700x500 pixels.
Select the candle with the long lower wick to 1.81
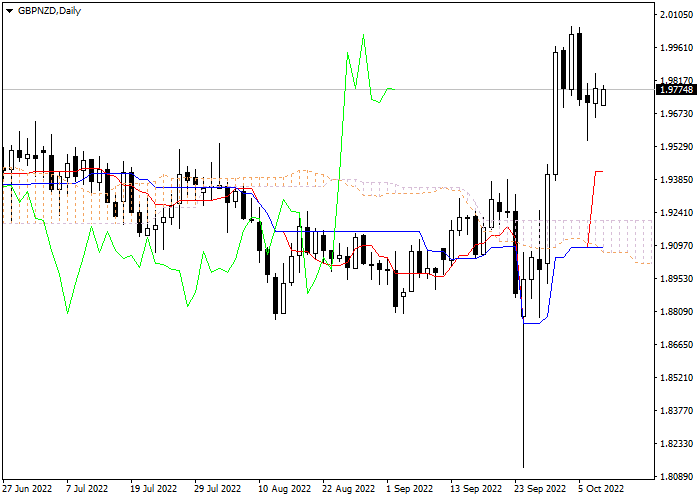pyautogui.click(x=523, y=298)
